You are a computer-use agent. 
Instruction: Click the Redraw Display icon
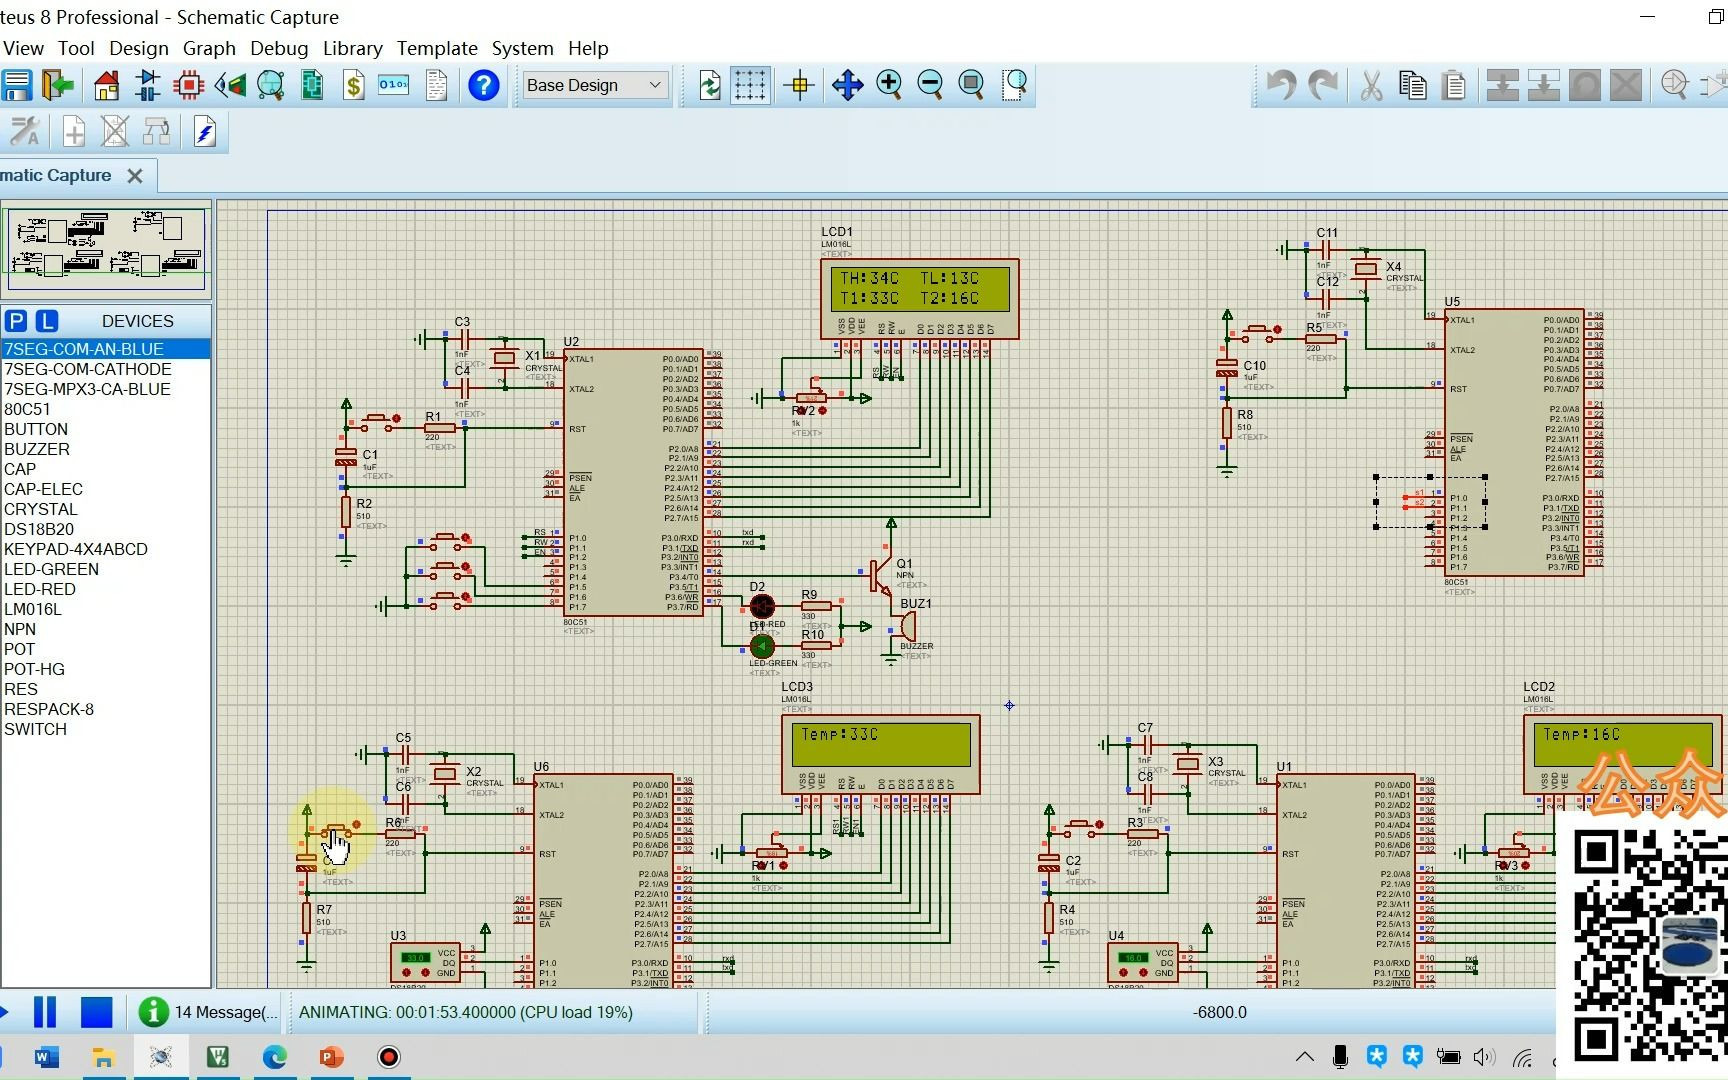[x=710, y=85]
